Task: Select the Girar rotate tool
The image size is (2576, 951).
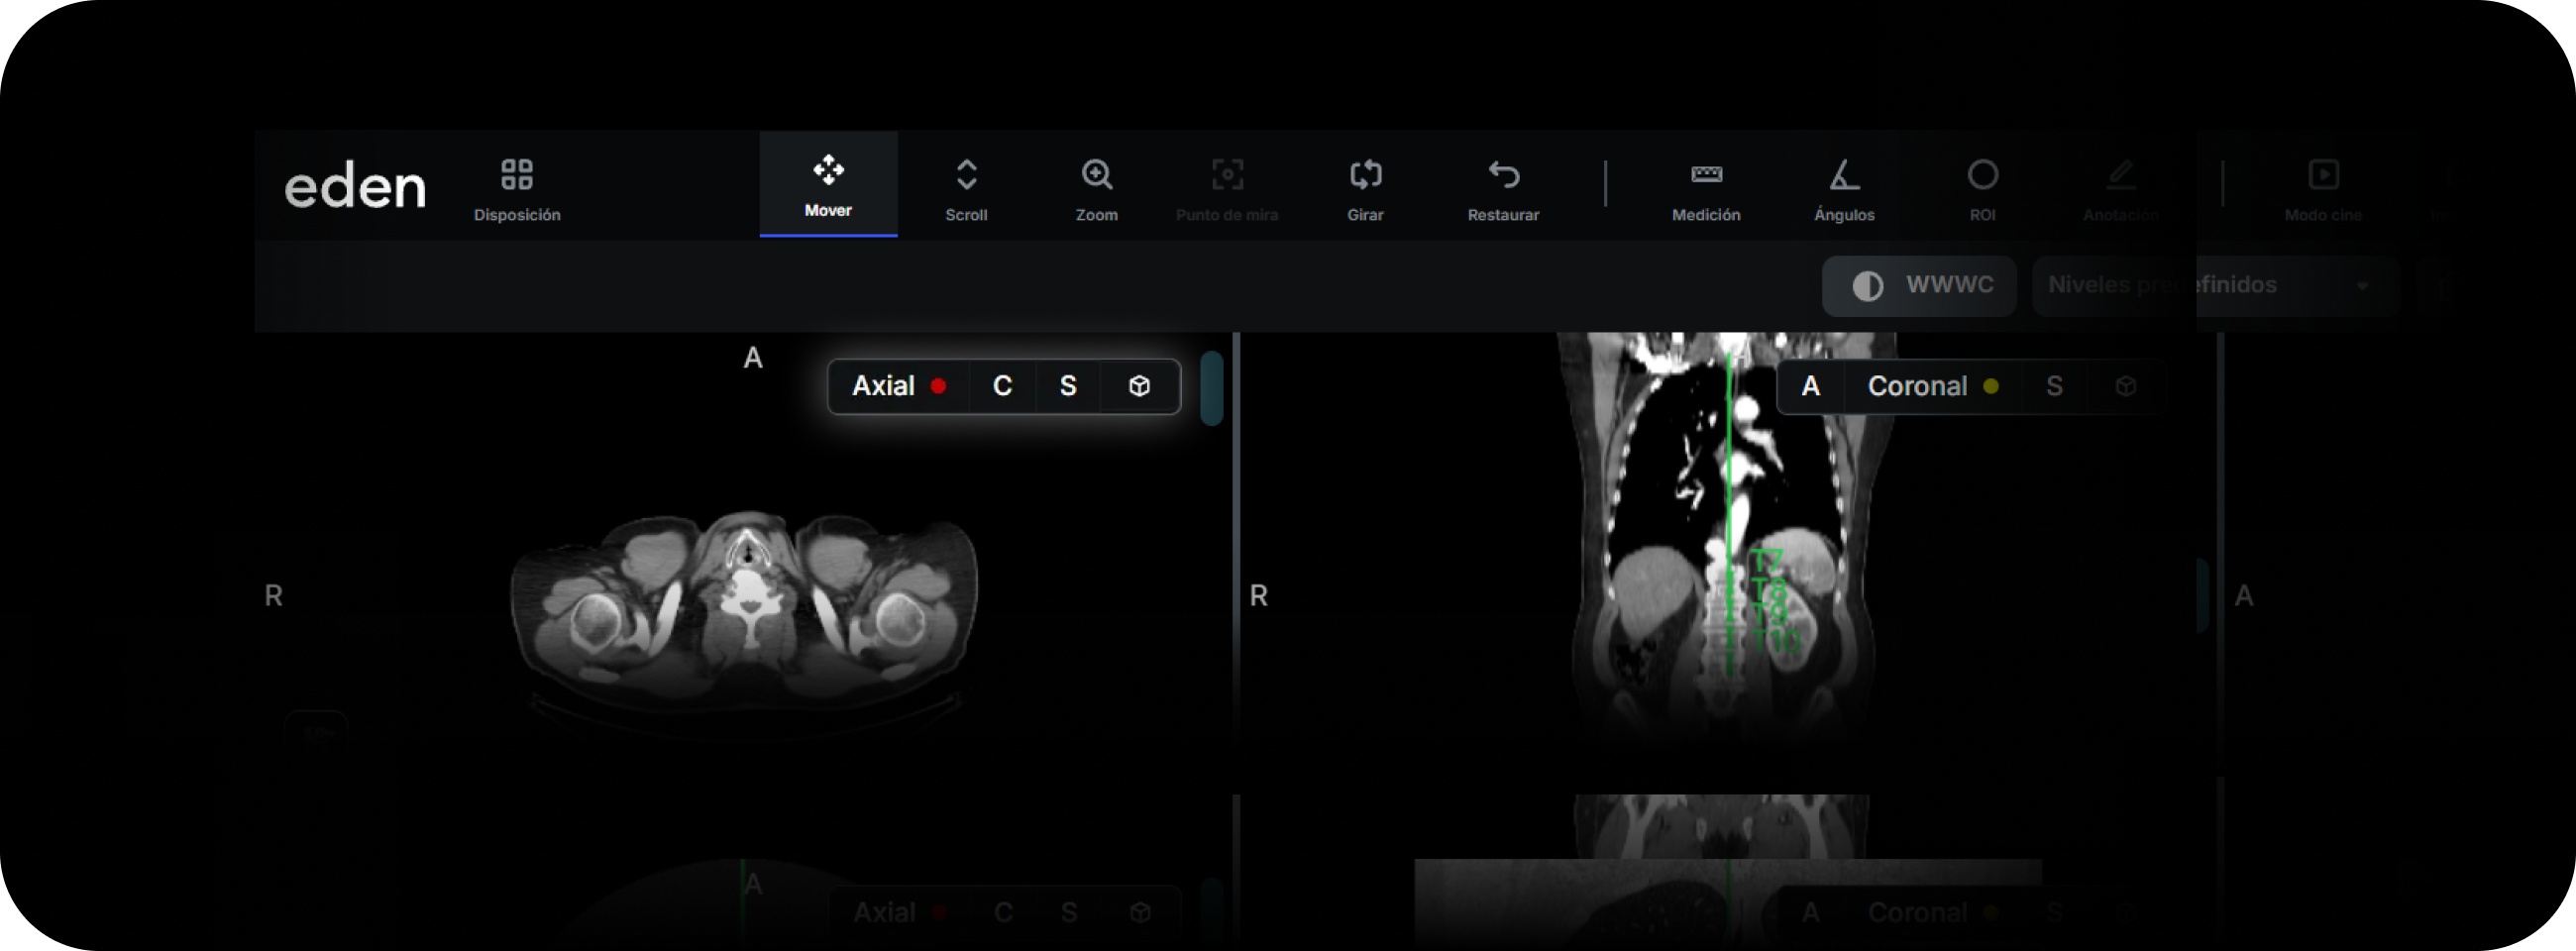Action: [1365, 189]
